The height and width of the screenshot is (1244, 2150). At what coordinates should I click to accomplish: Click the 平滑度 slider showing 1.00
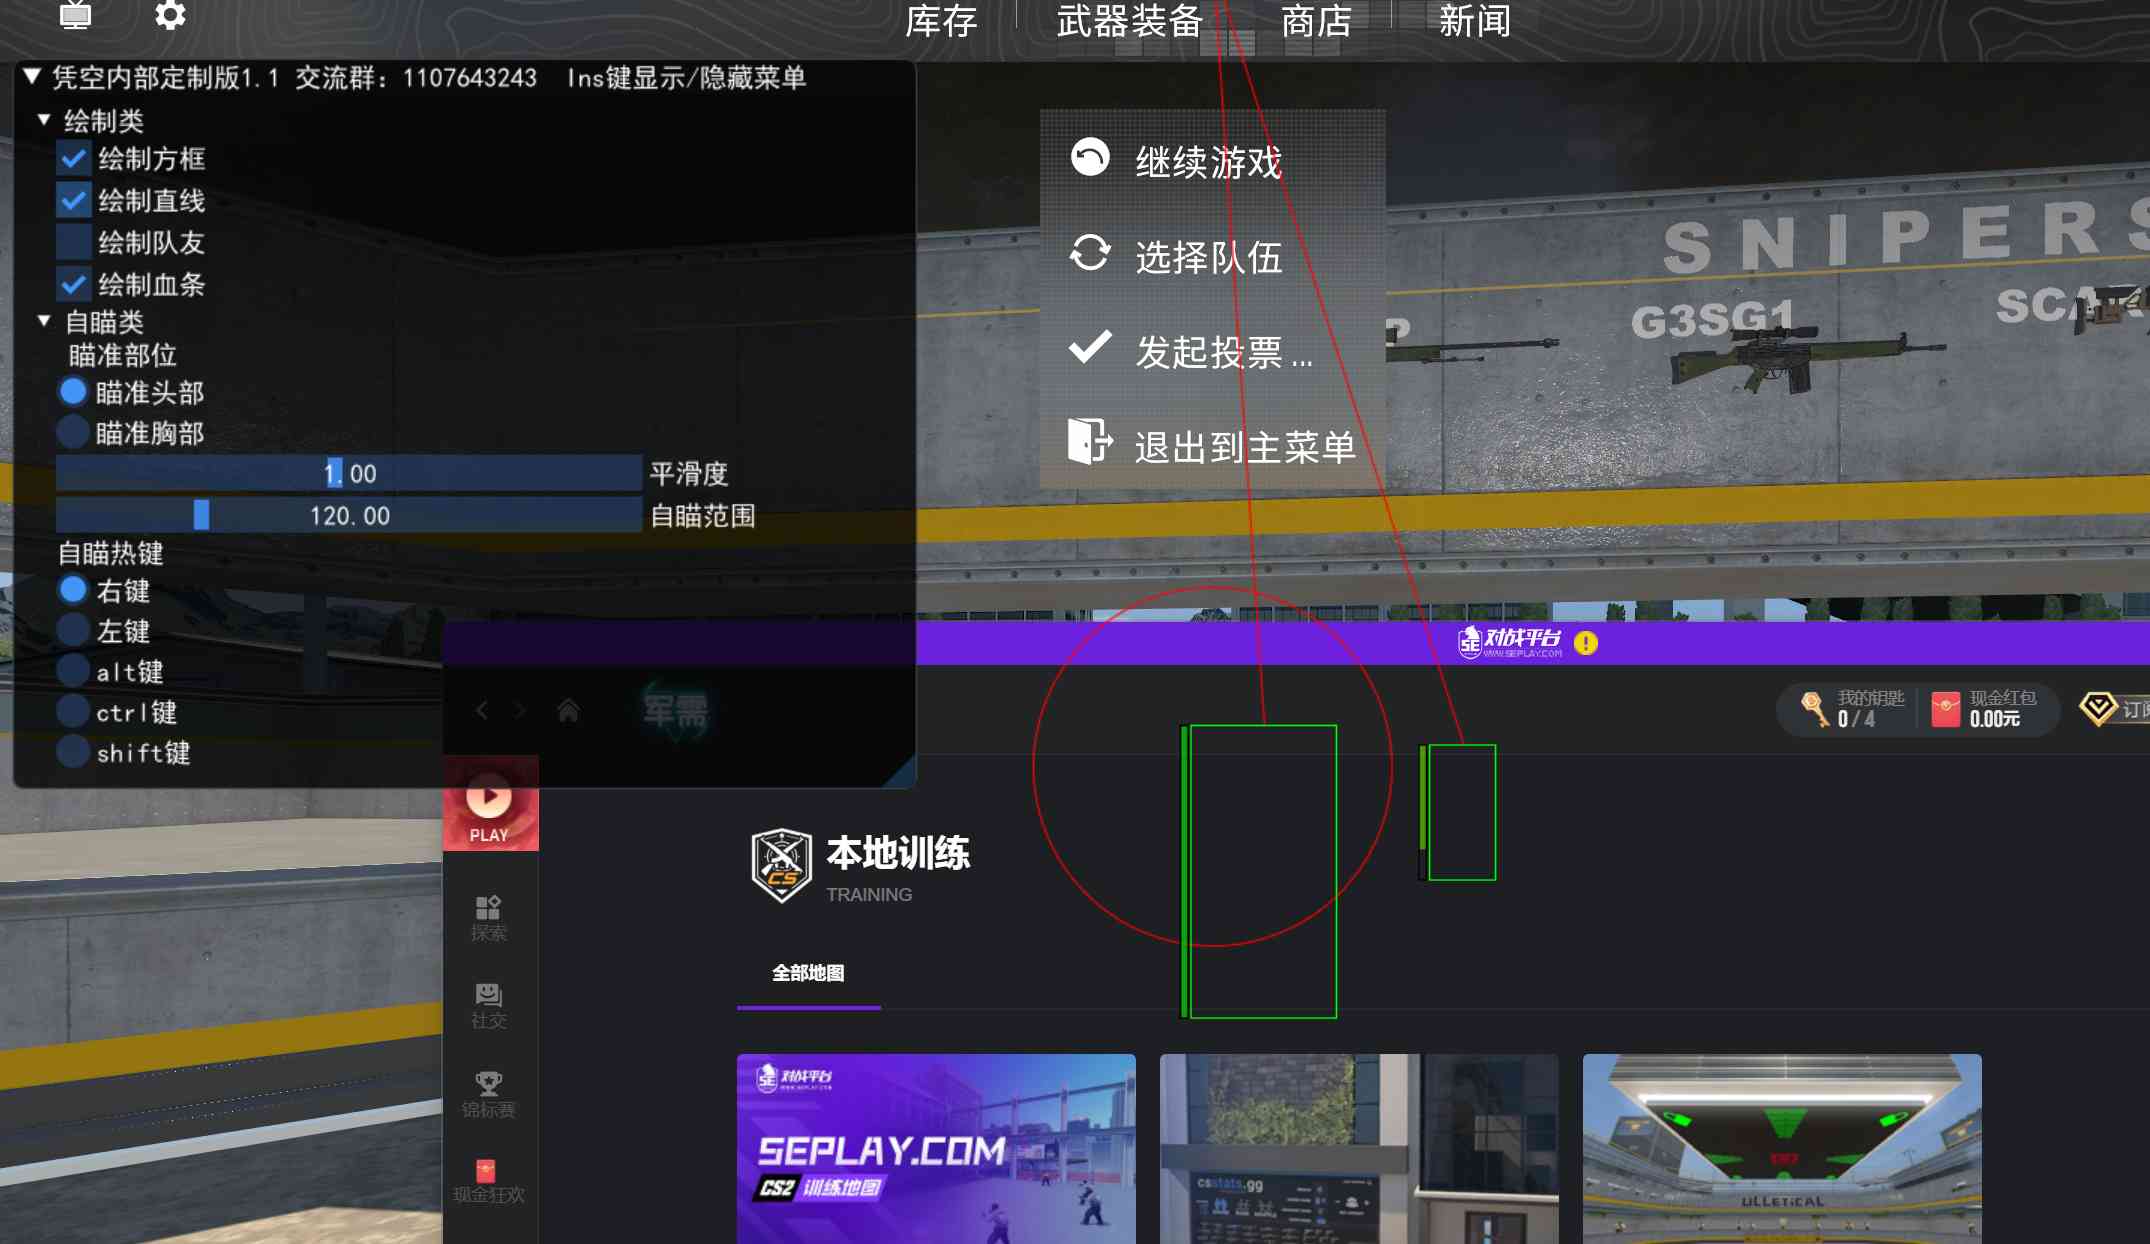pyautogui.click(x=349, y=473)
